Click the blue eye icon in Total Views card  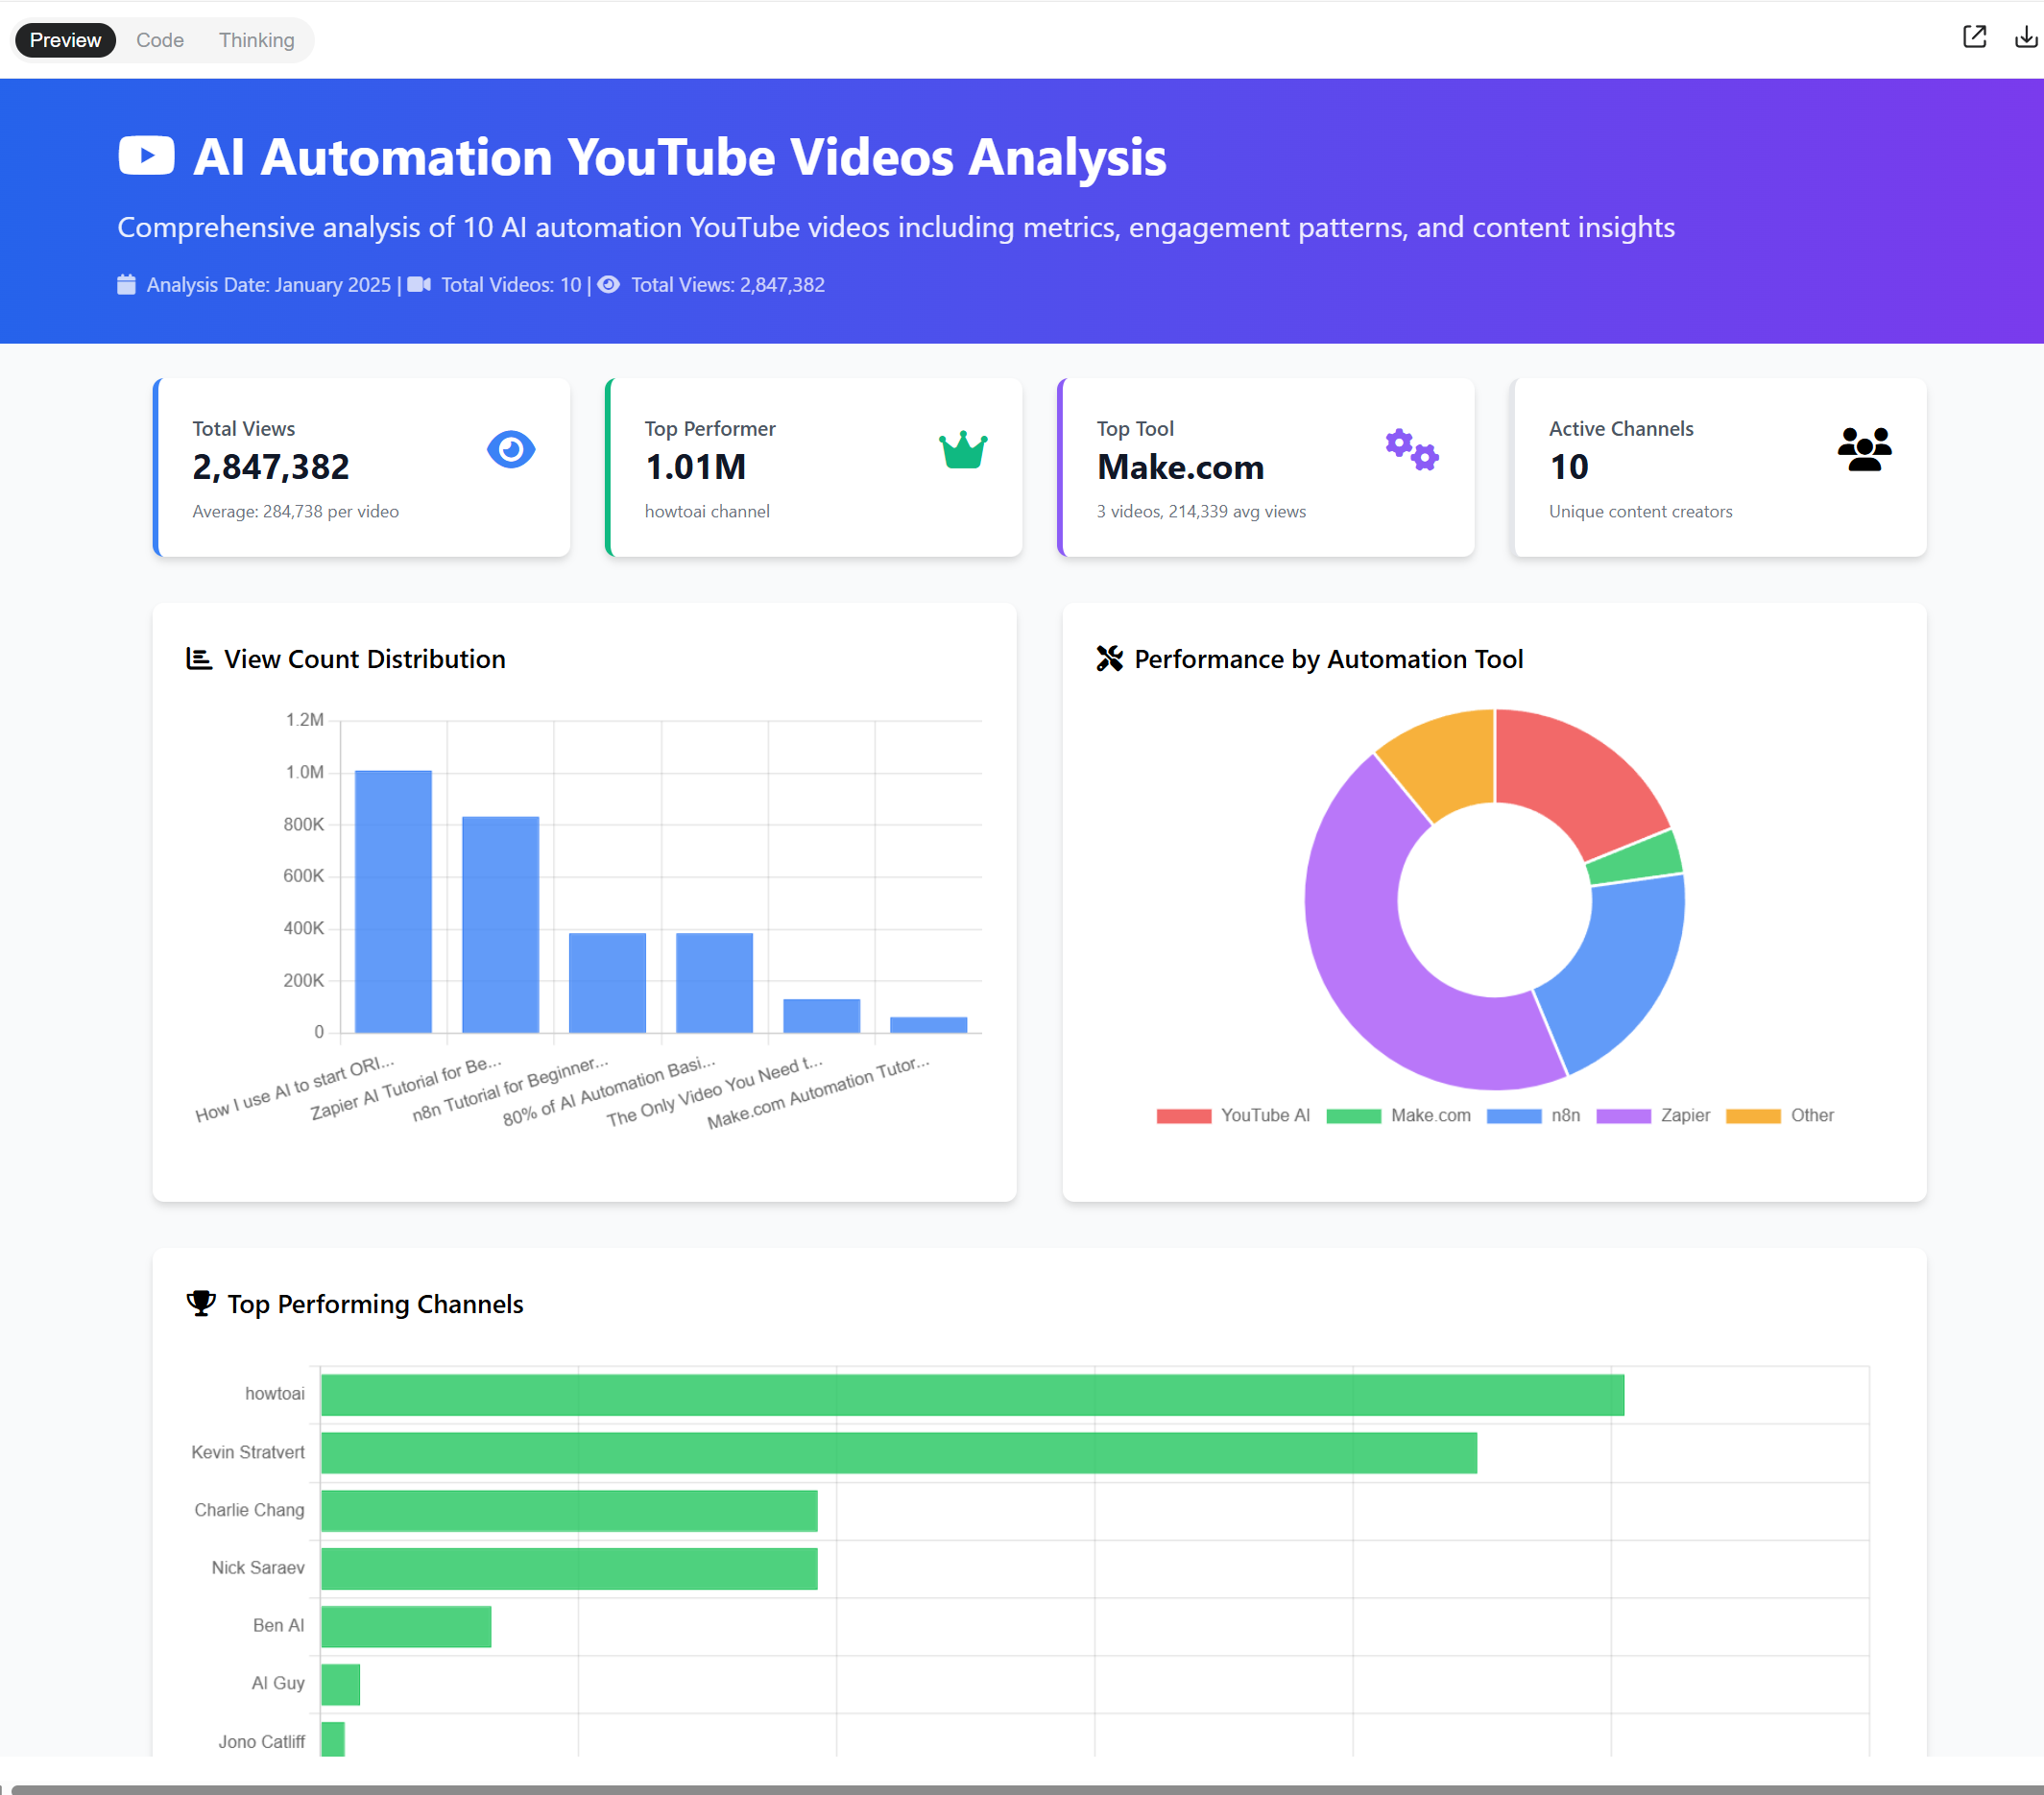(x=510, y=449)
